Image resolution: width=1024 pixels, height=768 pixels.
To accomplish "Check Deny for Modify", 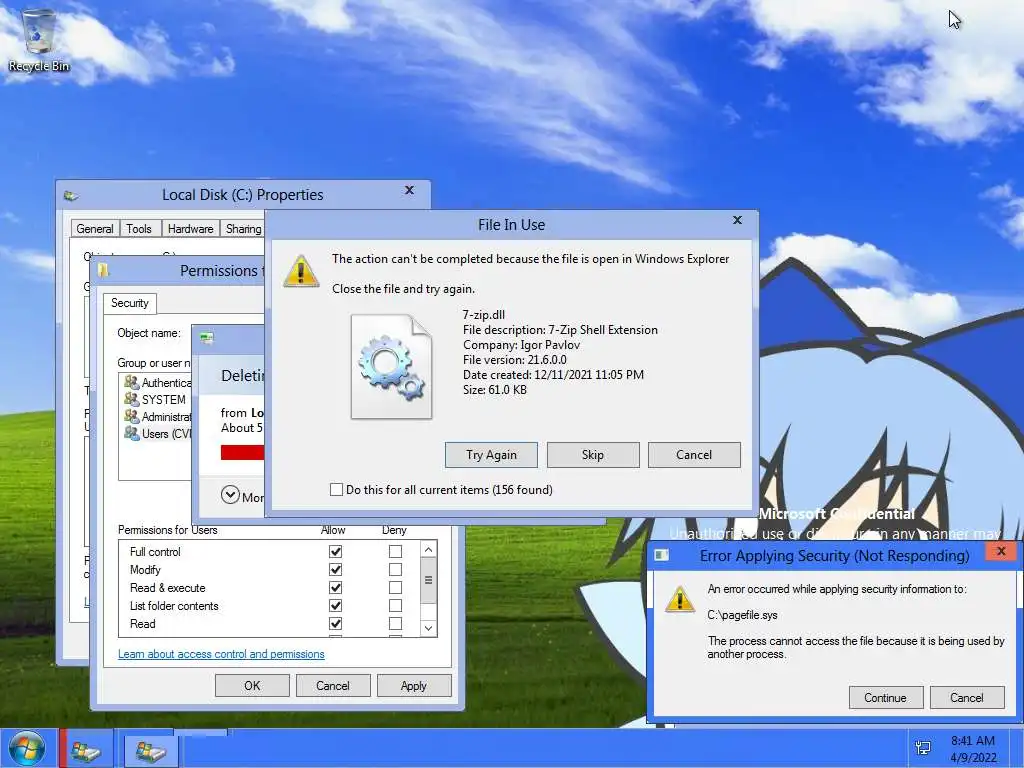I will [x=395, y=569].
